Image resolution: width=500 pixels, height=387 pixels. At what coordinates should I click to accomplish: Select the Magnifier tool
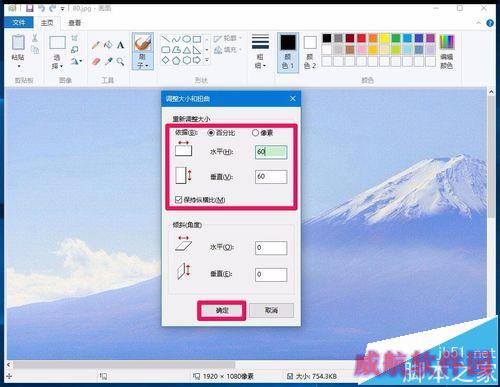tap(120, 61)
